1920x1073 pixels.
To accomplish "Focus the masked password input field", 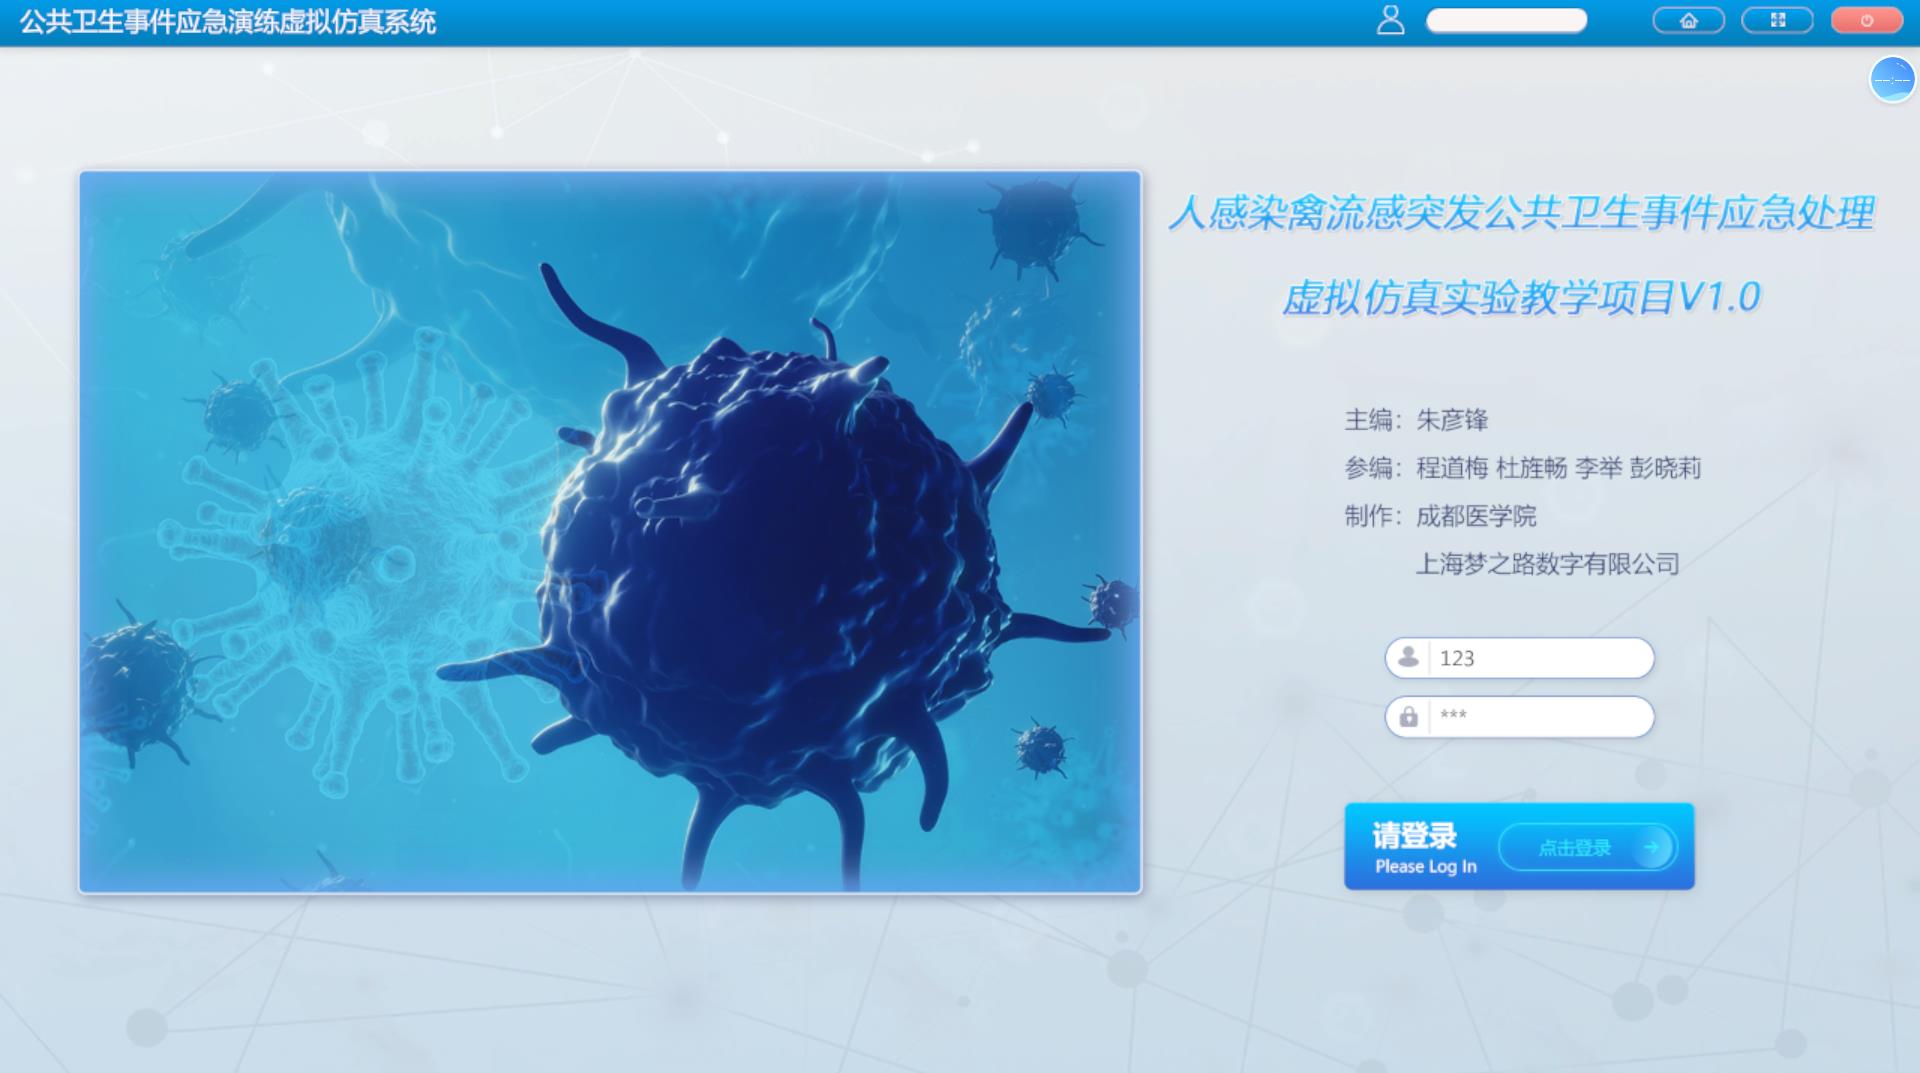I will tap(1519, 716).
